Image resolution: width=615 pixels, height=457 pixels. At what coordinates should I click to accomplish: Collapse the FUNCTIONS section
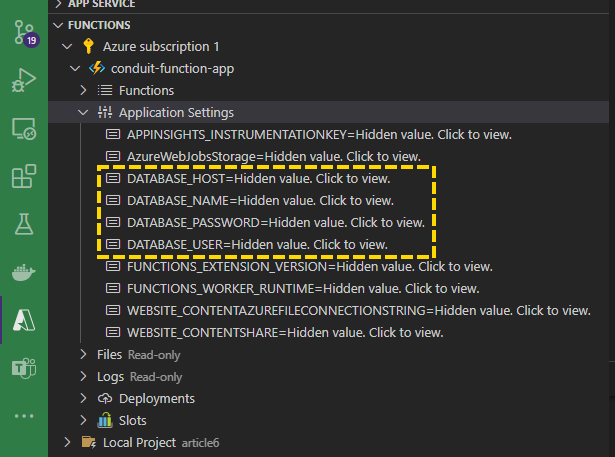pyautogui.click(x=58, y=25)
